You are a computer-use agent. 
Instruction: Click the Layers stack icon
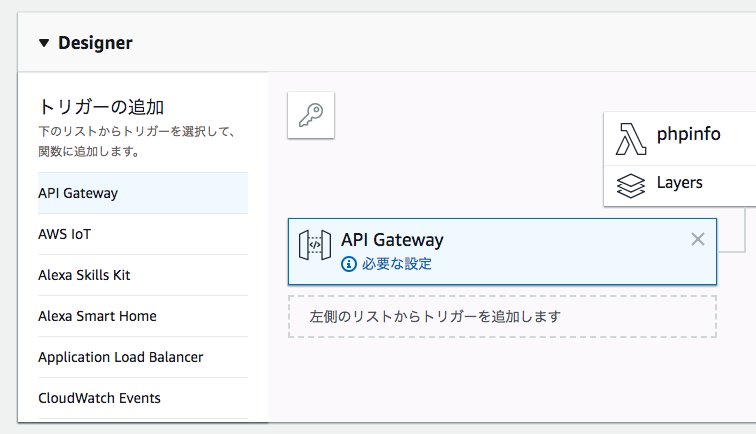tap(631, 186)
